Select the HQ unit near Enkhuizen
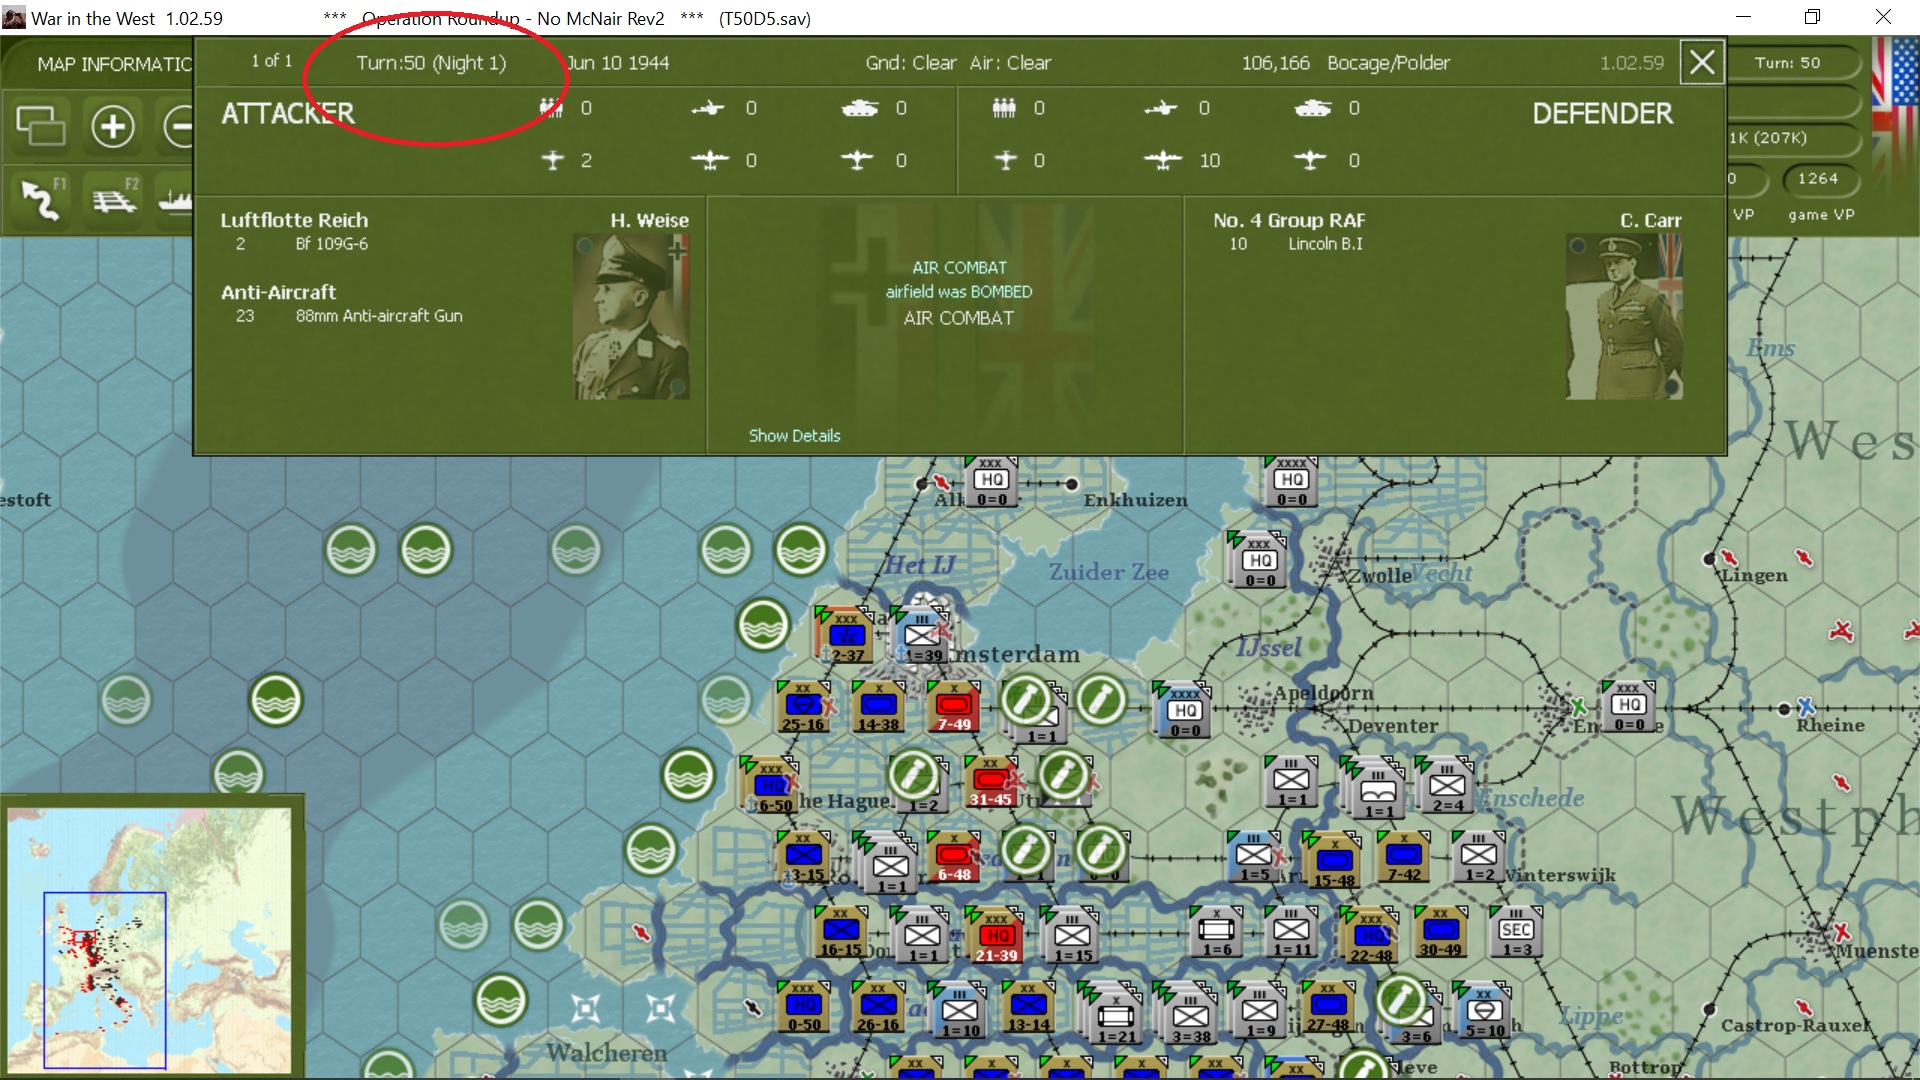 pos(991,483)
